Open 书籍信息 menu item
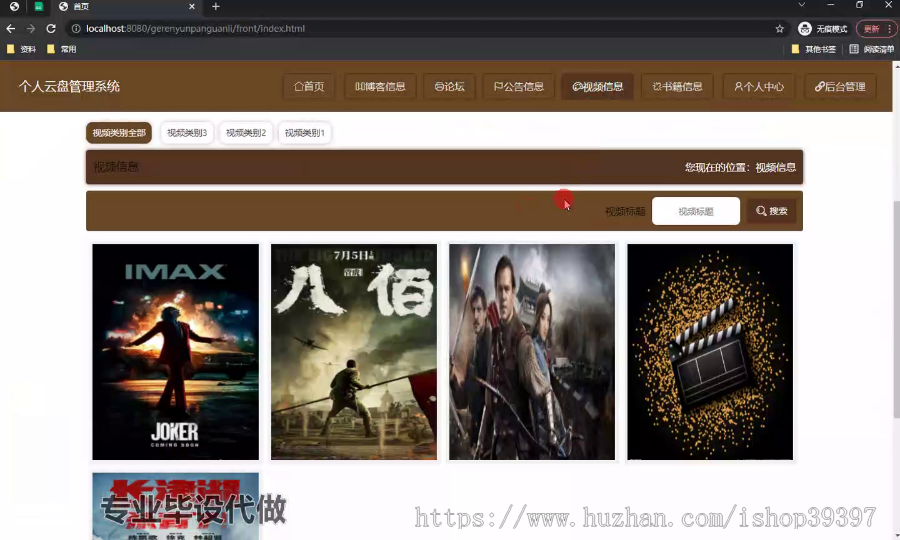Image resolution: width=900 pixels, height=540 pixels. coord(677,87)
